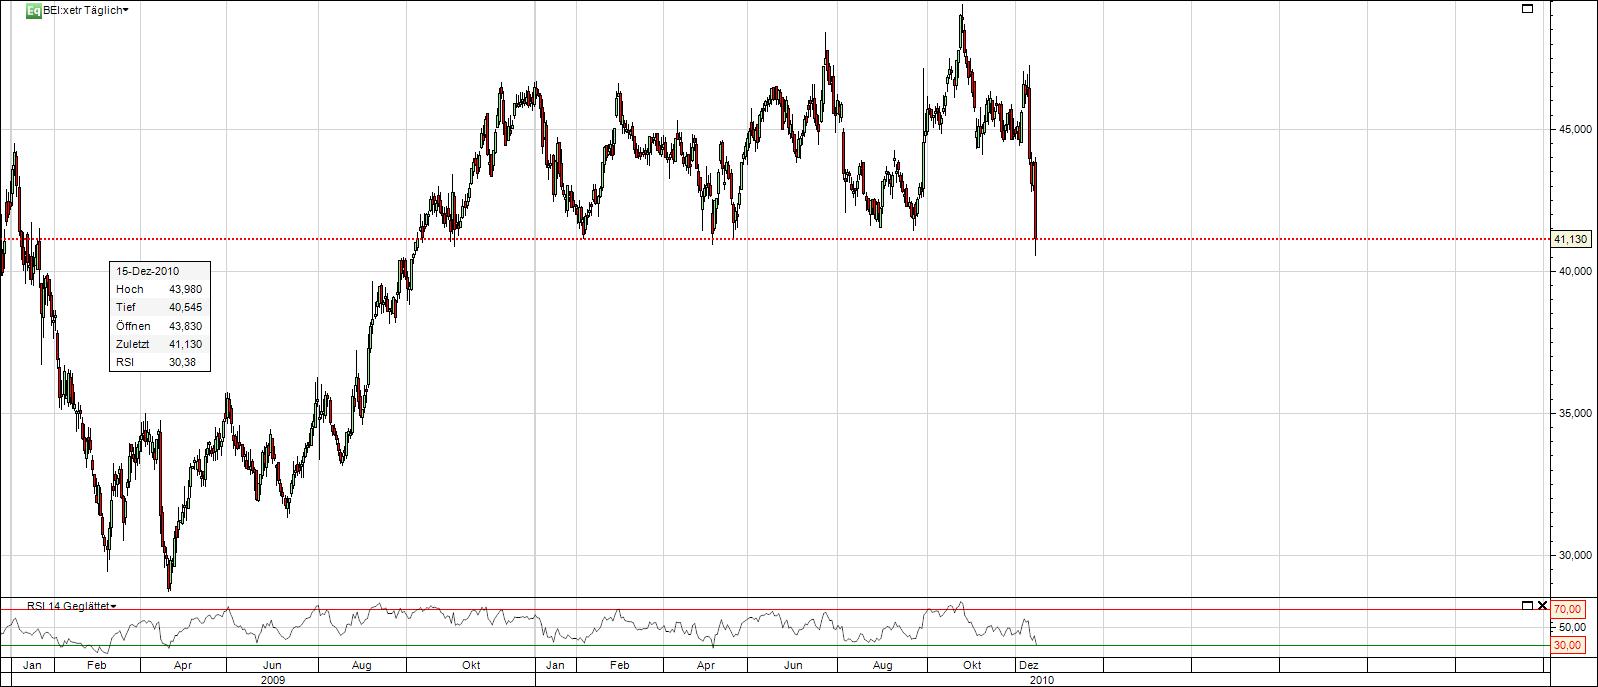Select the Dez month on time axis
The width and height of the screenshot is (1598, 687).
point(1028,665)
